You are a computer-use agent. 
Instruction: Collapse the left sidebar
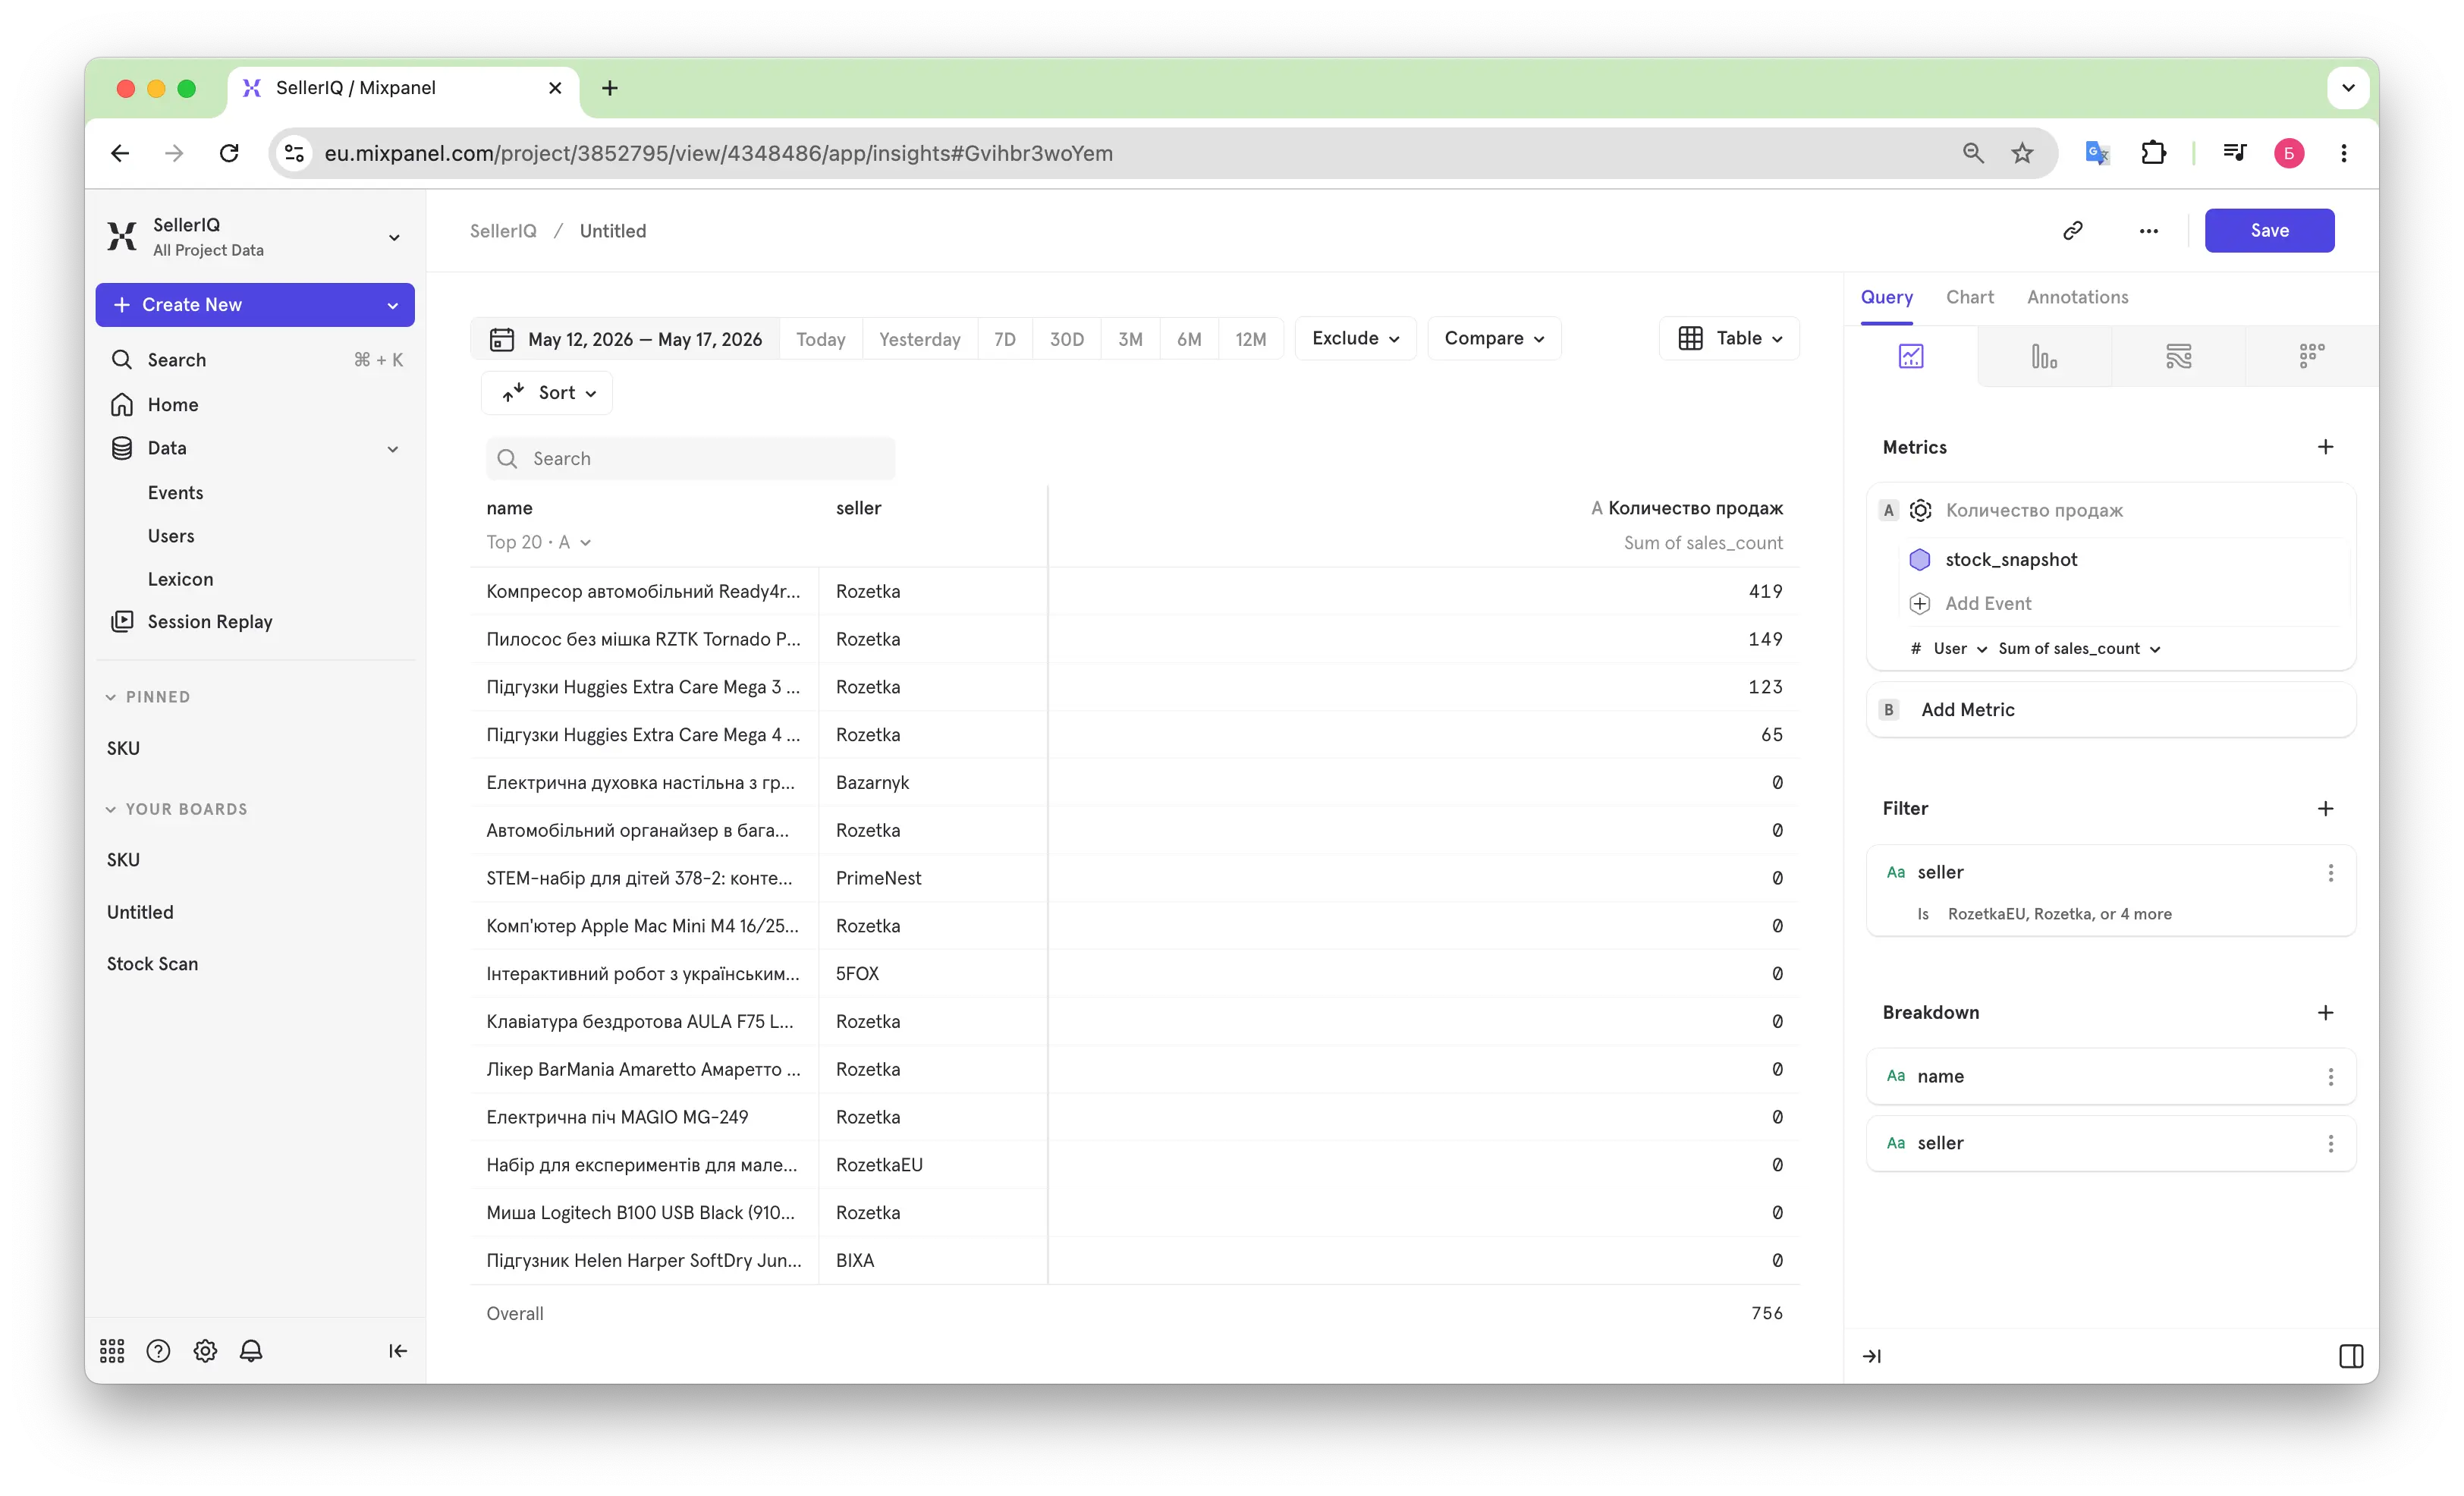(397, 1351)
